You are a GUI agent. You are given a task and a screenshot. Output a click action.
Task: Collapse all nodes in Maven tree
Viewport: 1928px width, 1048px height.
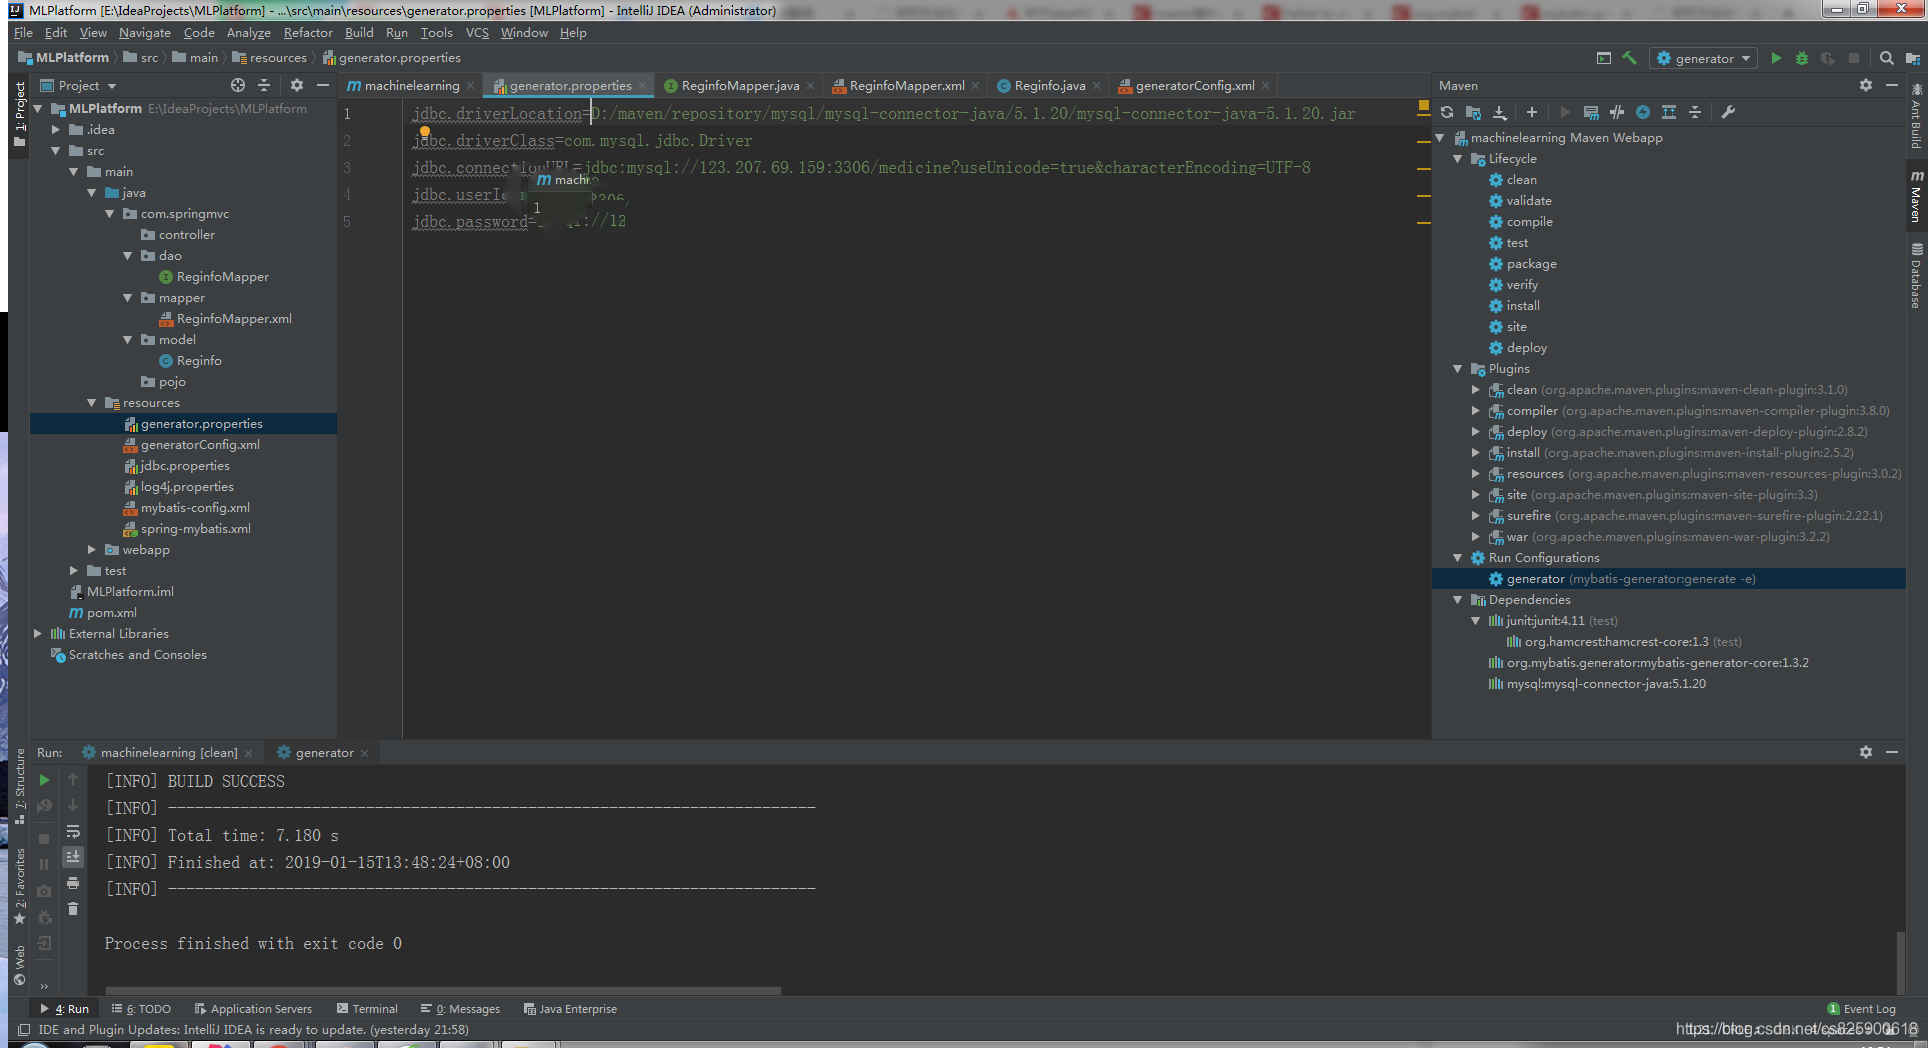coord(1695,113)
